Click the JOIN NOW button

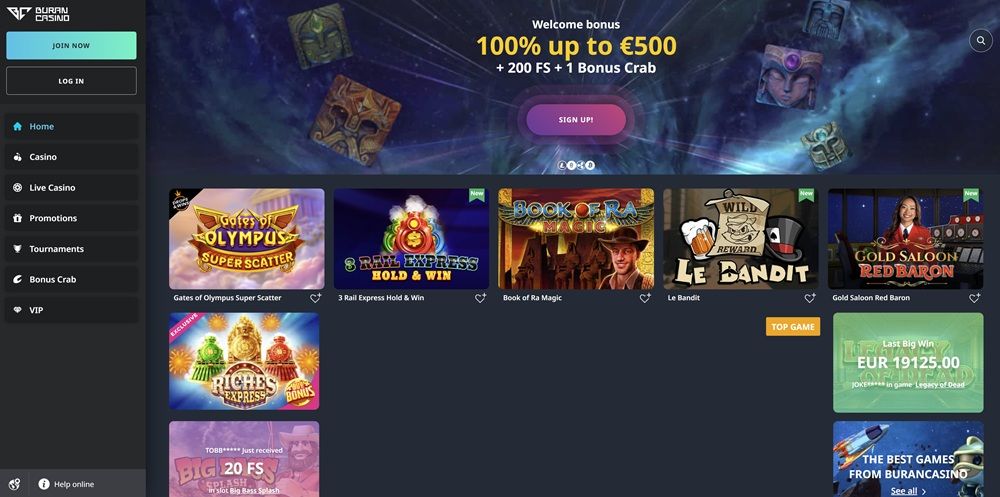coord(71,46)
